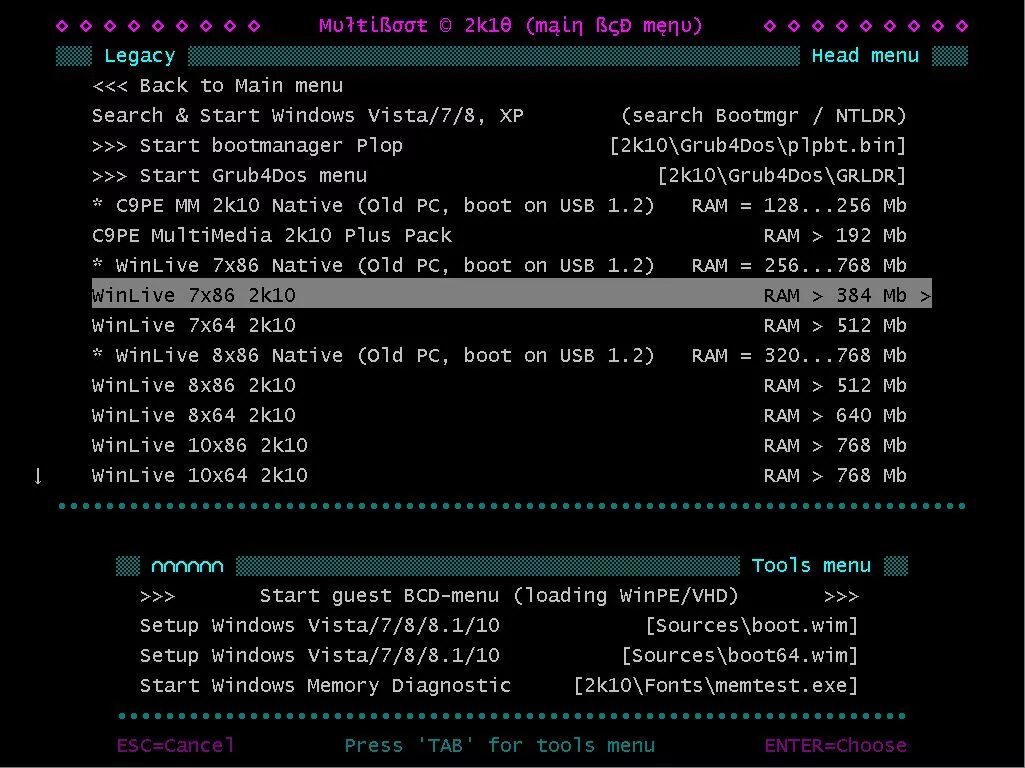Click 'ESC=Cancel' hint
This screenshot has height=768, width=1025.
click(175, 745)
